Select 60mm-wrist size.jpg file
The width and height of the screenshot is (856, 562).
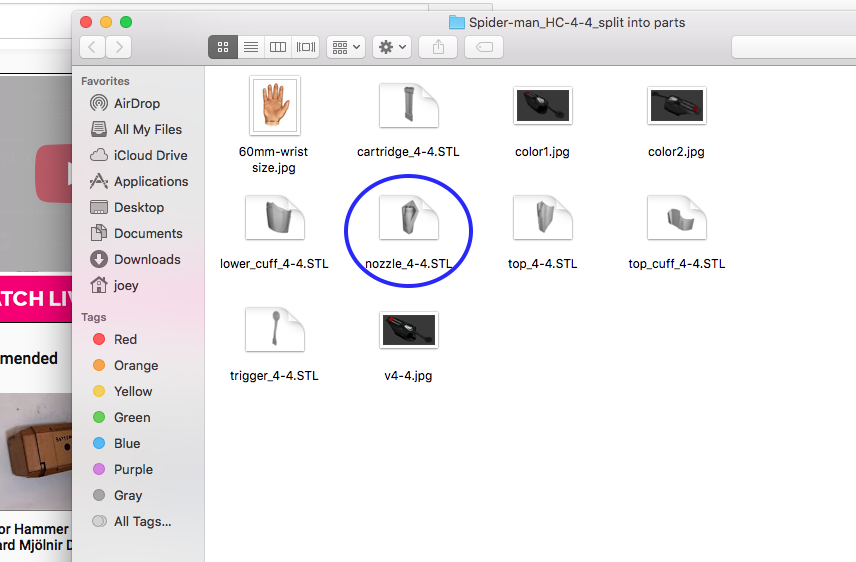(x=275, y=105)
